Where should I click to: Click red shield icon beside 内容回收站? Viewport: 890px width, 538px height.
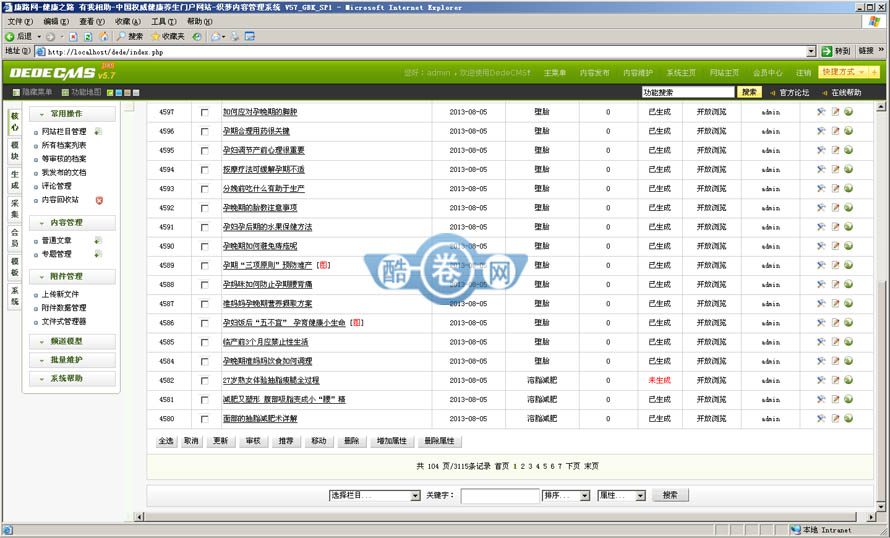tap(99, 200)
